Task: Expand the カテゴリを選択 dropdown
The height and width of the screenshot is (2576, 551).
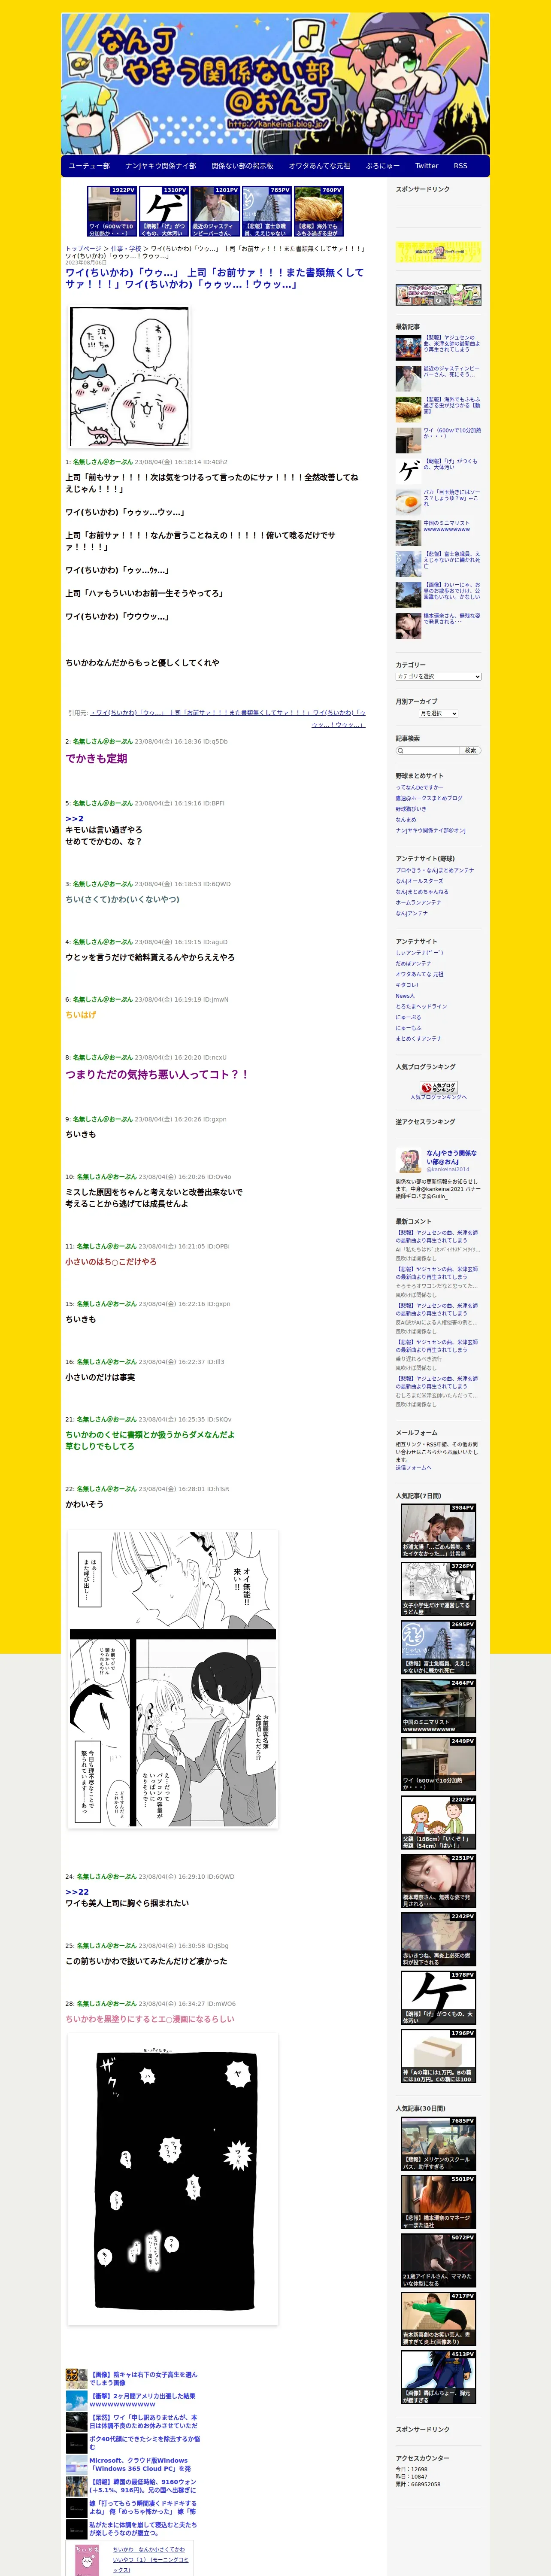Action: click(x=438, y=677)
